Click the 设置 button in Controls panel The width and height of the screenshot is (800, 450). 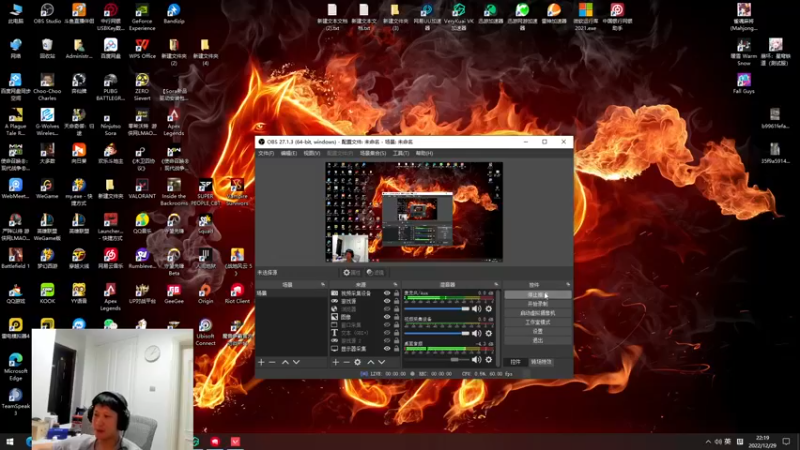click(537, 331)
